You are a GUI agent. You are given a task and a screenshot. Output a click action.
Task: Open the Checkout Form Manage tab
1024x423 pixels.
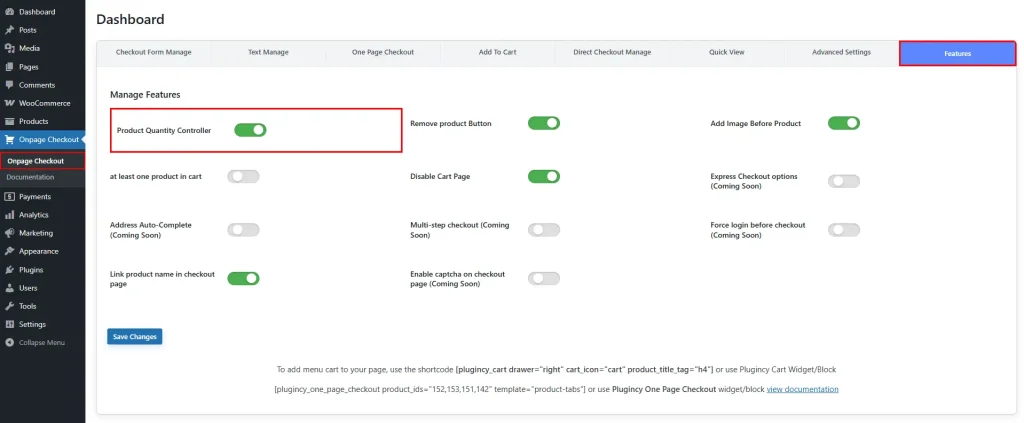[x=153, y=52]
